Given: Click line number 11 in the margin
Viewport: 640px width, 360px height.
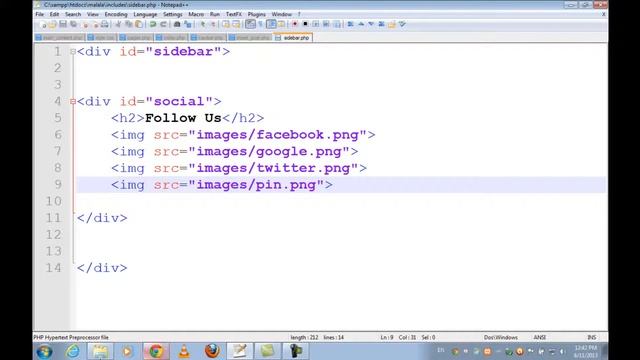Looking at the screenshot, I should pos(53,218).
